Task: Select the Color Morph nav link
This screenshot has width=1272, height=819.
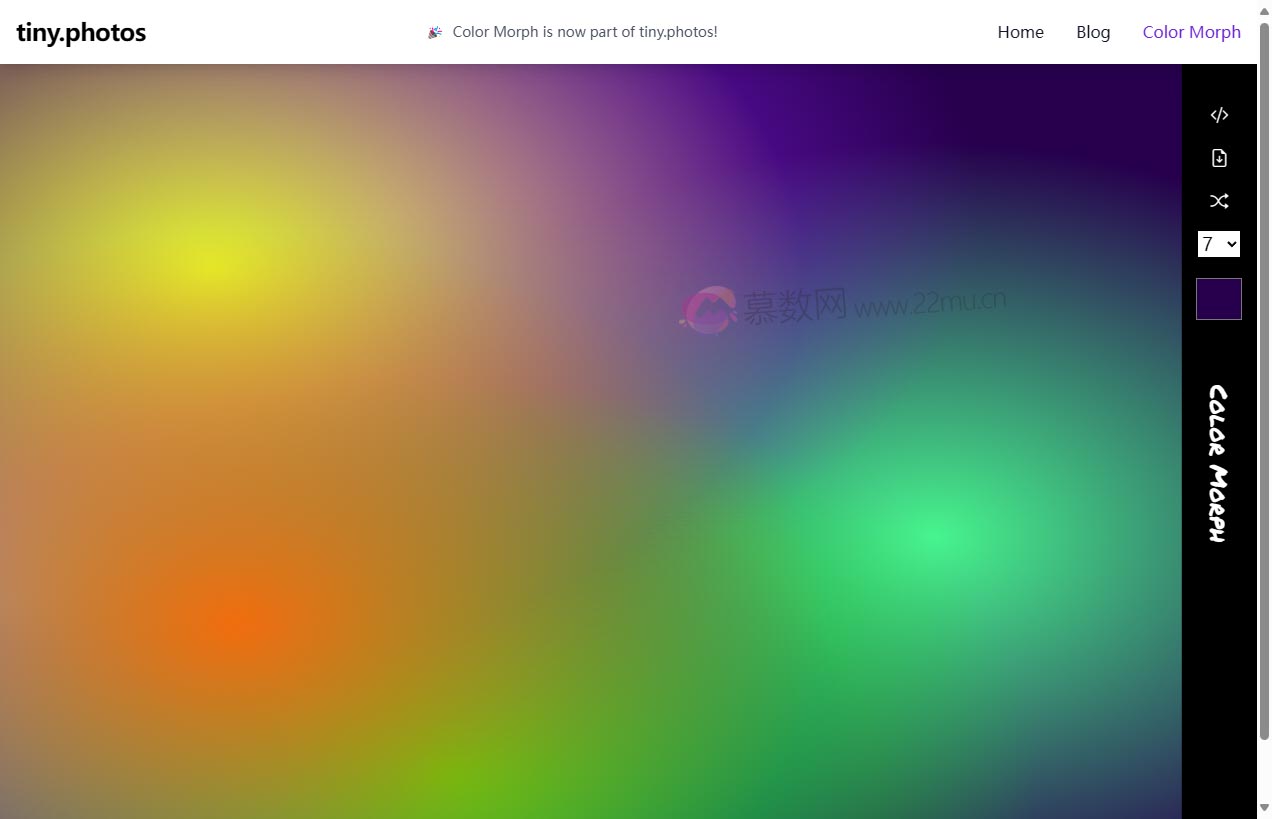Action: [1191, 32]
